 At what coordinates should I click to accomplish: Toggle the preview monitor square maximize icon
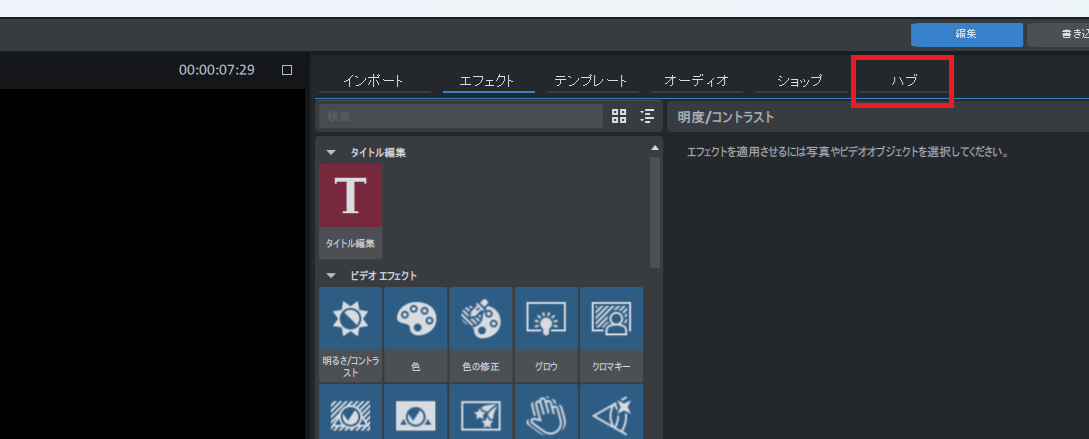287,70
